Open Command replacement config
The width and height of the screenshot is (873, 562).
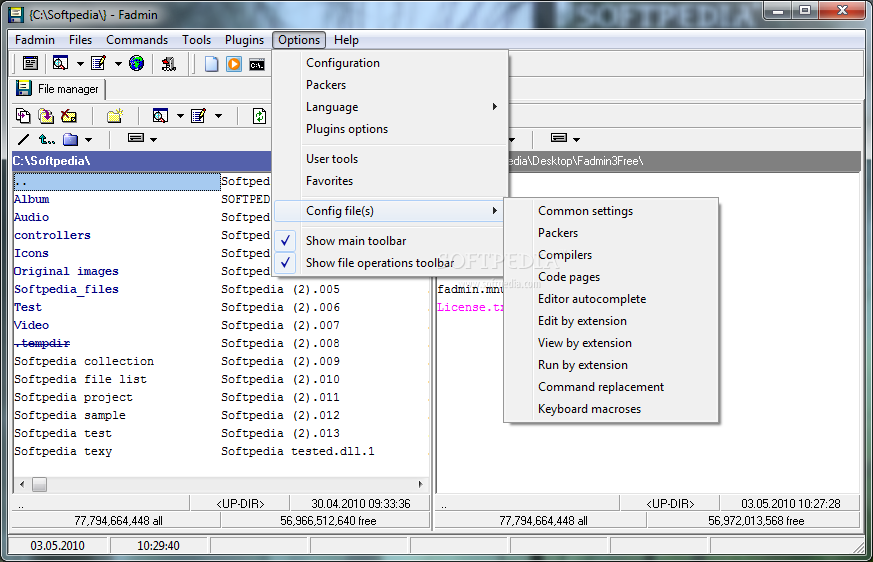click(x=611, y=387)
